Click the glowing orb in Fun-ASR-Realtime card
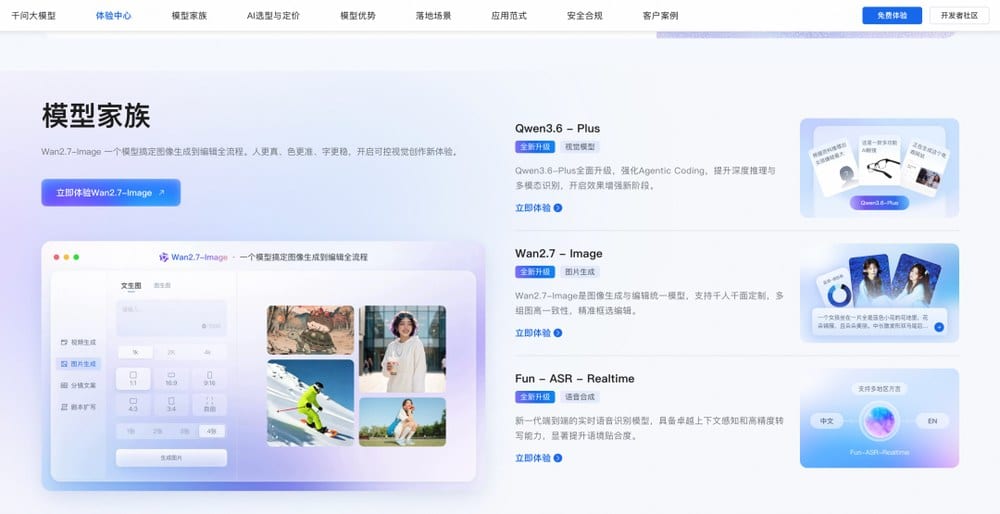Image resolution: width=1000 pixels, height=514 pixels. (x=879, y=421)
